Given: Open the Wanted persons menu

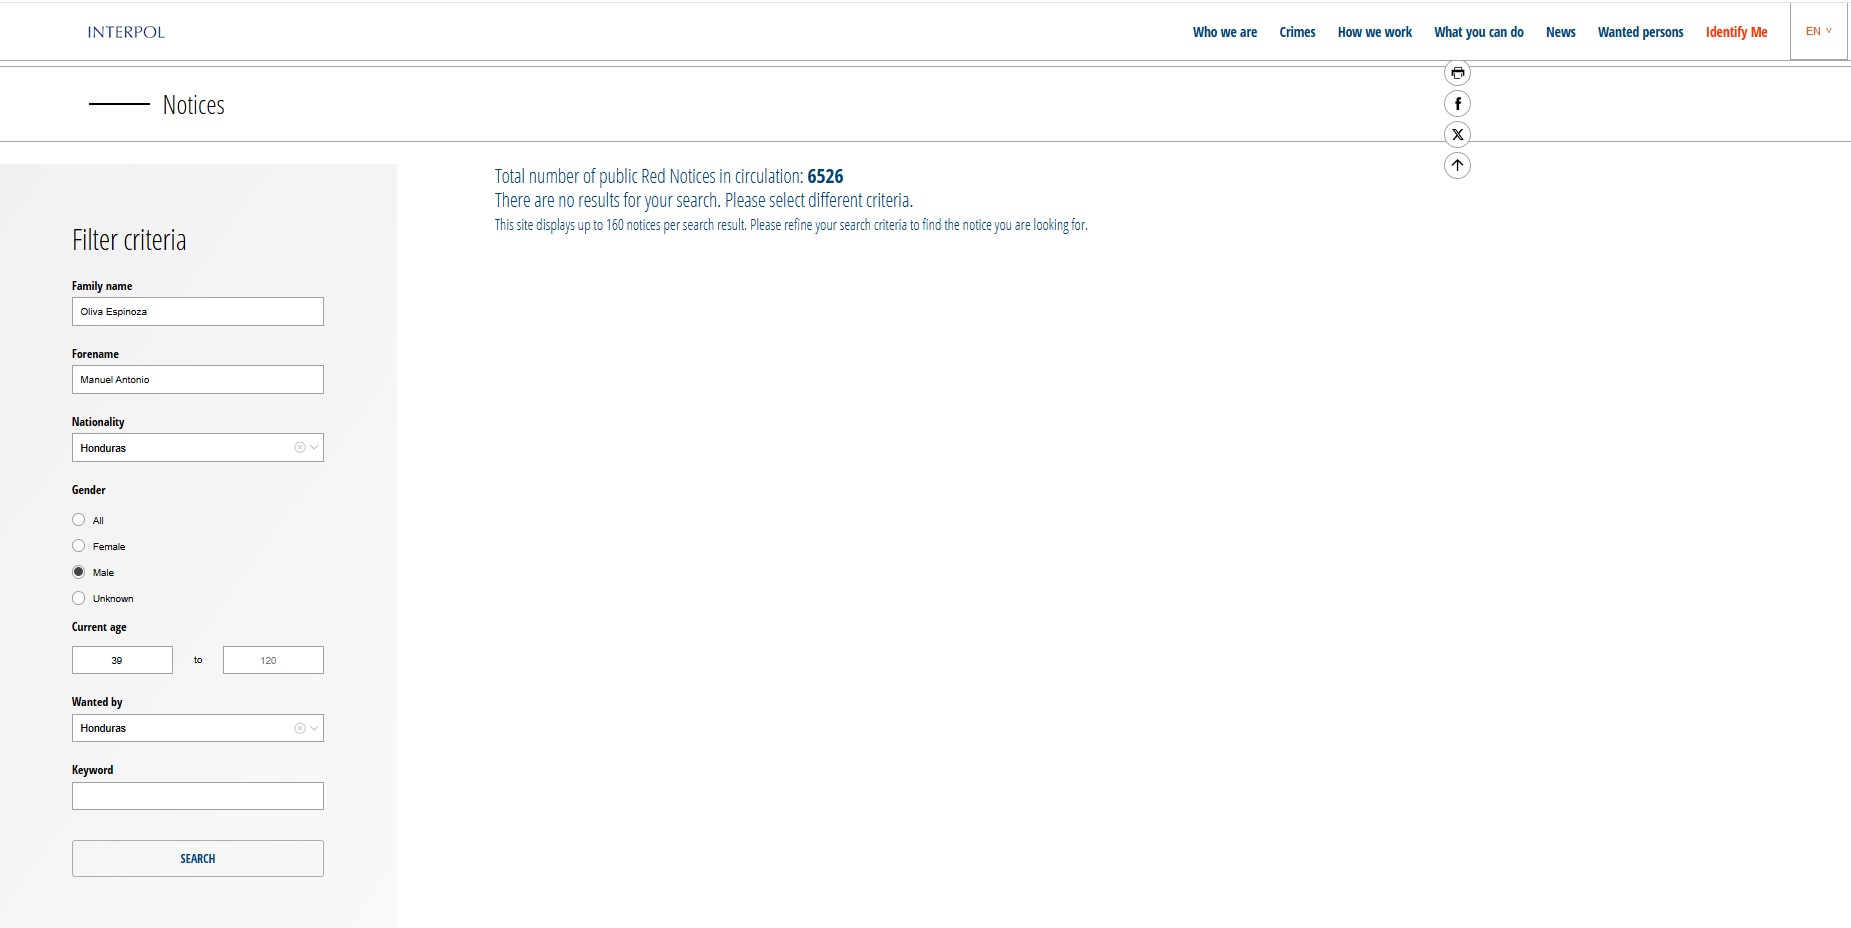Looking at the screenshot, I should [1640, 32].
